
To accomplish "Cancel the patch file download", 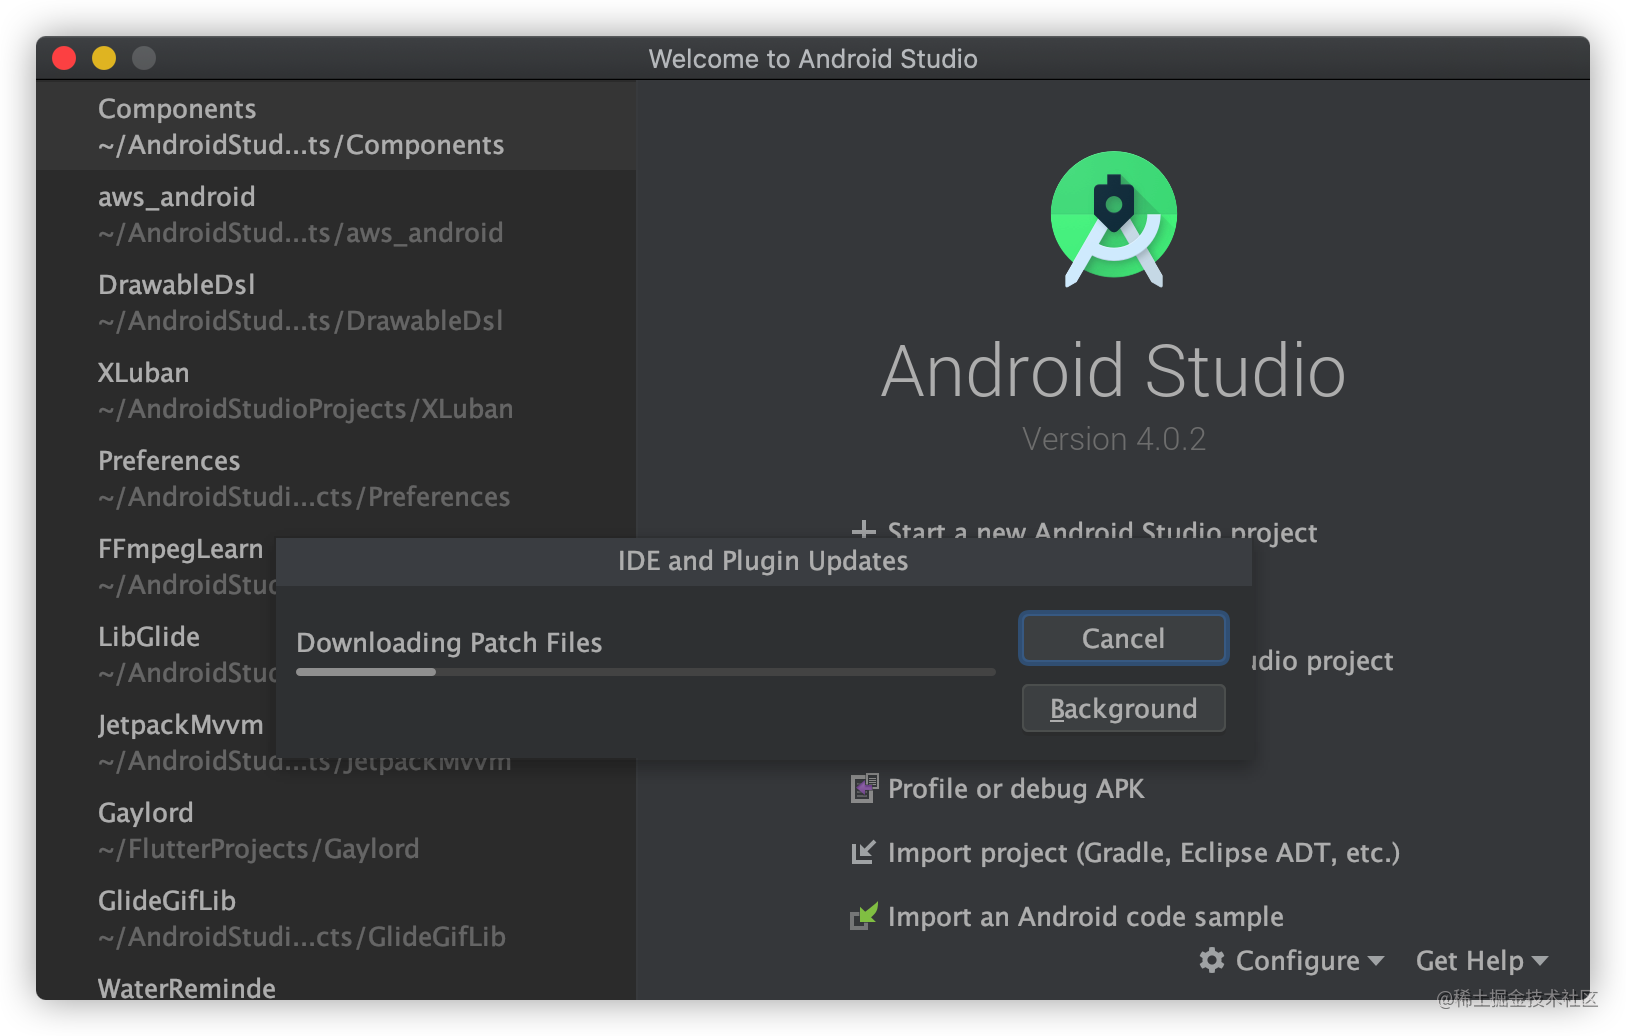I will coord(1123,638).
